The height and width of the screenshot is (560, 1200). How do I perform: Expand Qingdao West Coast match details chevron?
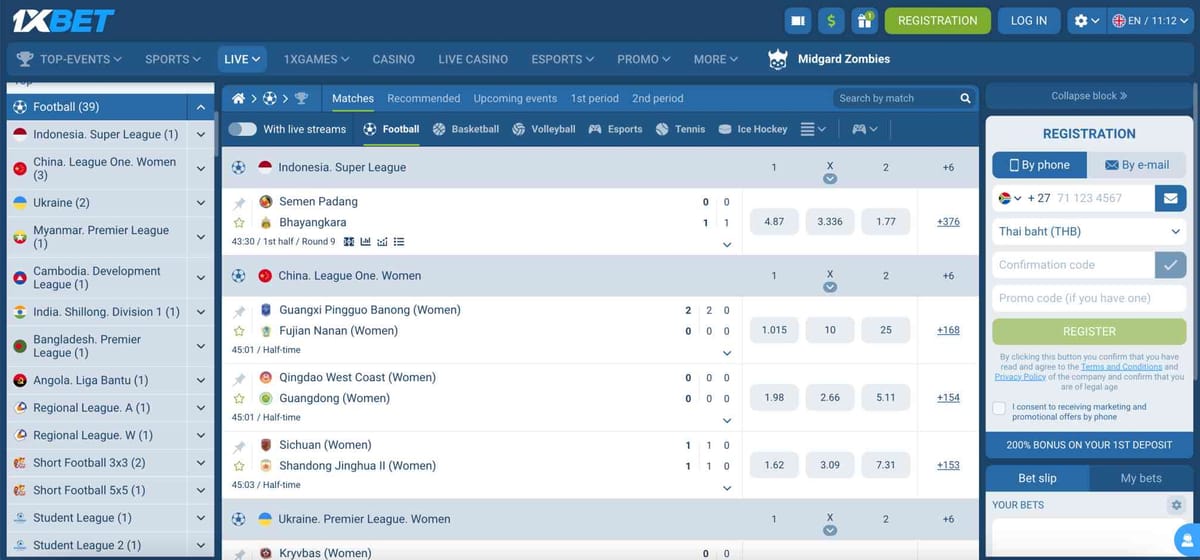727,420
